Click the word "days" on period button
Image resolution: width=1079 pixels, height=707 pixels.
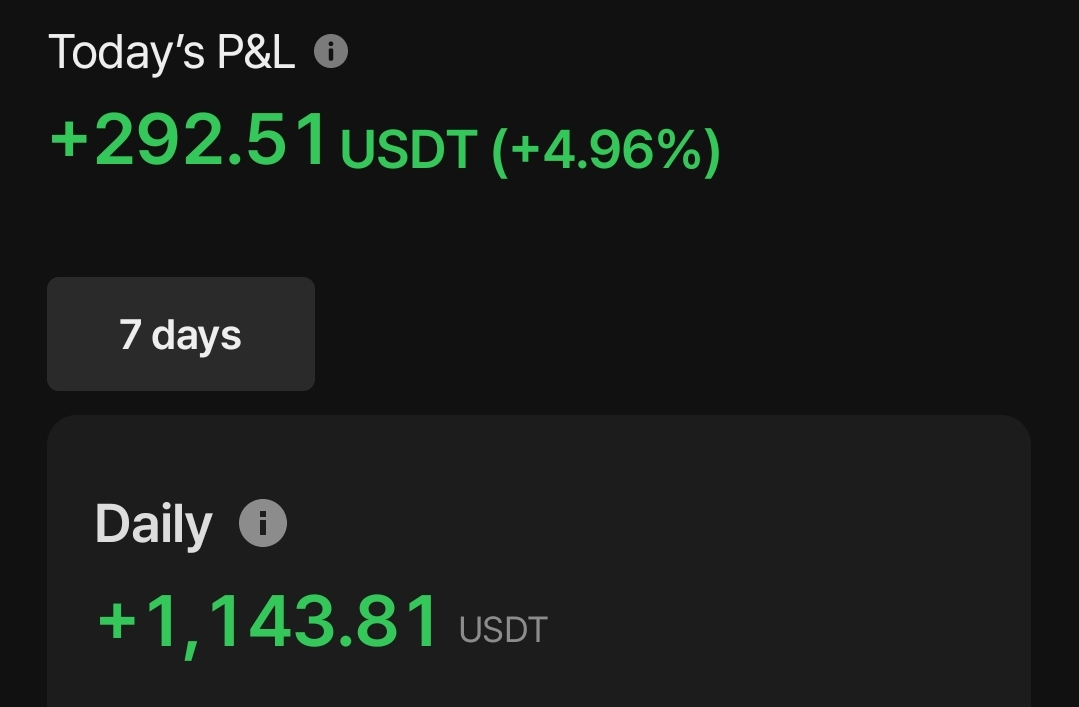coord(196,335)
